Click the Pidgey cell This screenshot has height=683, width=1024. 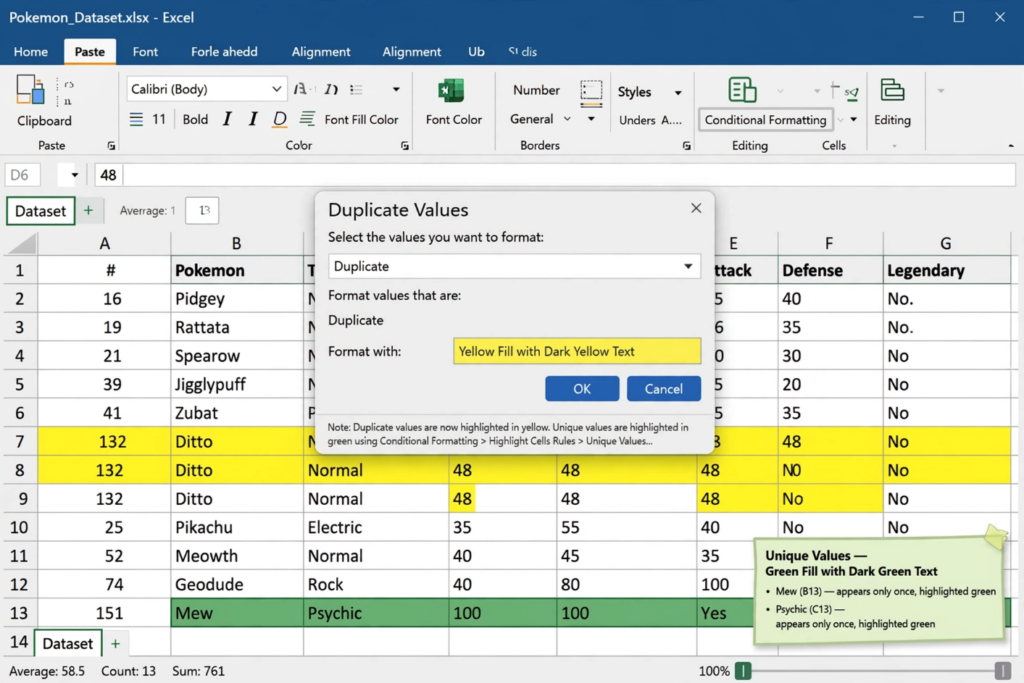tap(236, 298)
